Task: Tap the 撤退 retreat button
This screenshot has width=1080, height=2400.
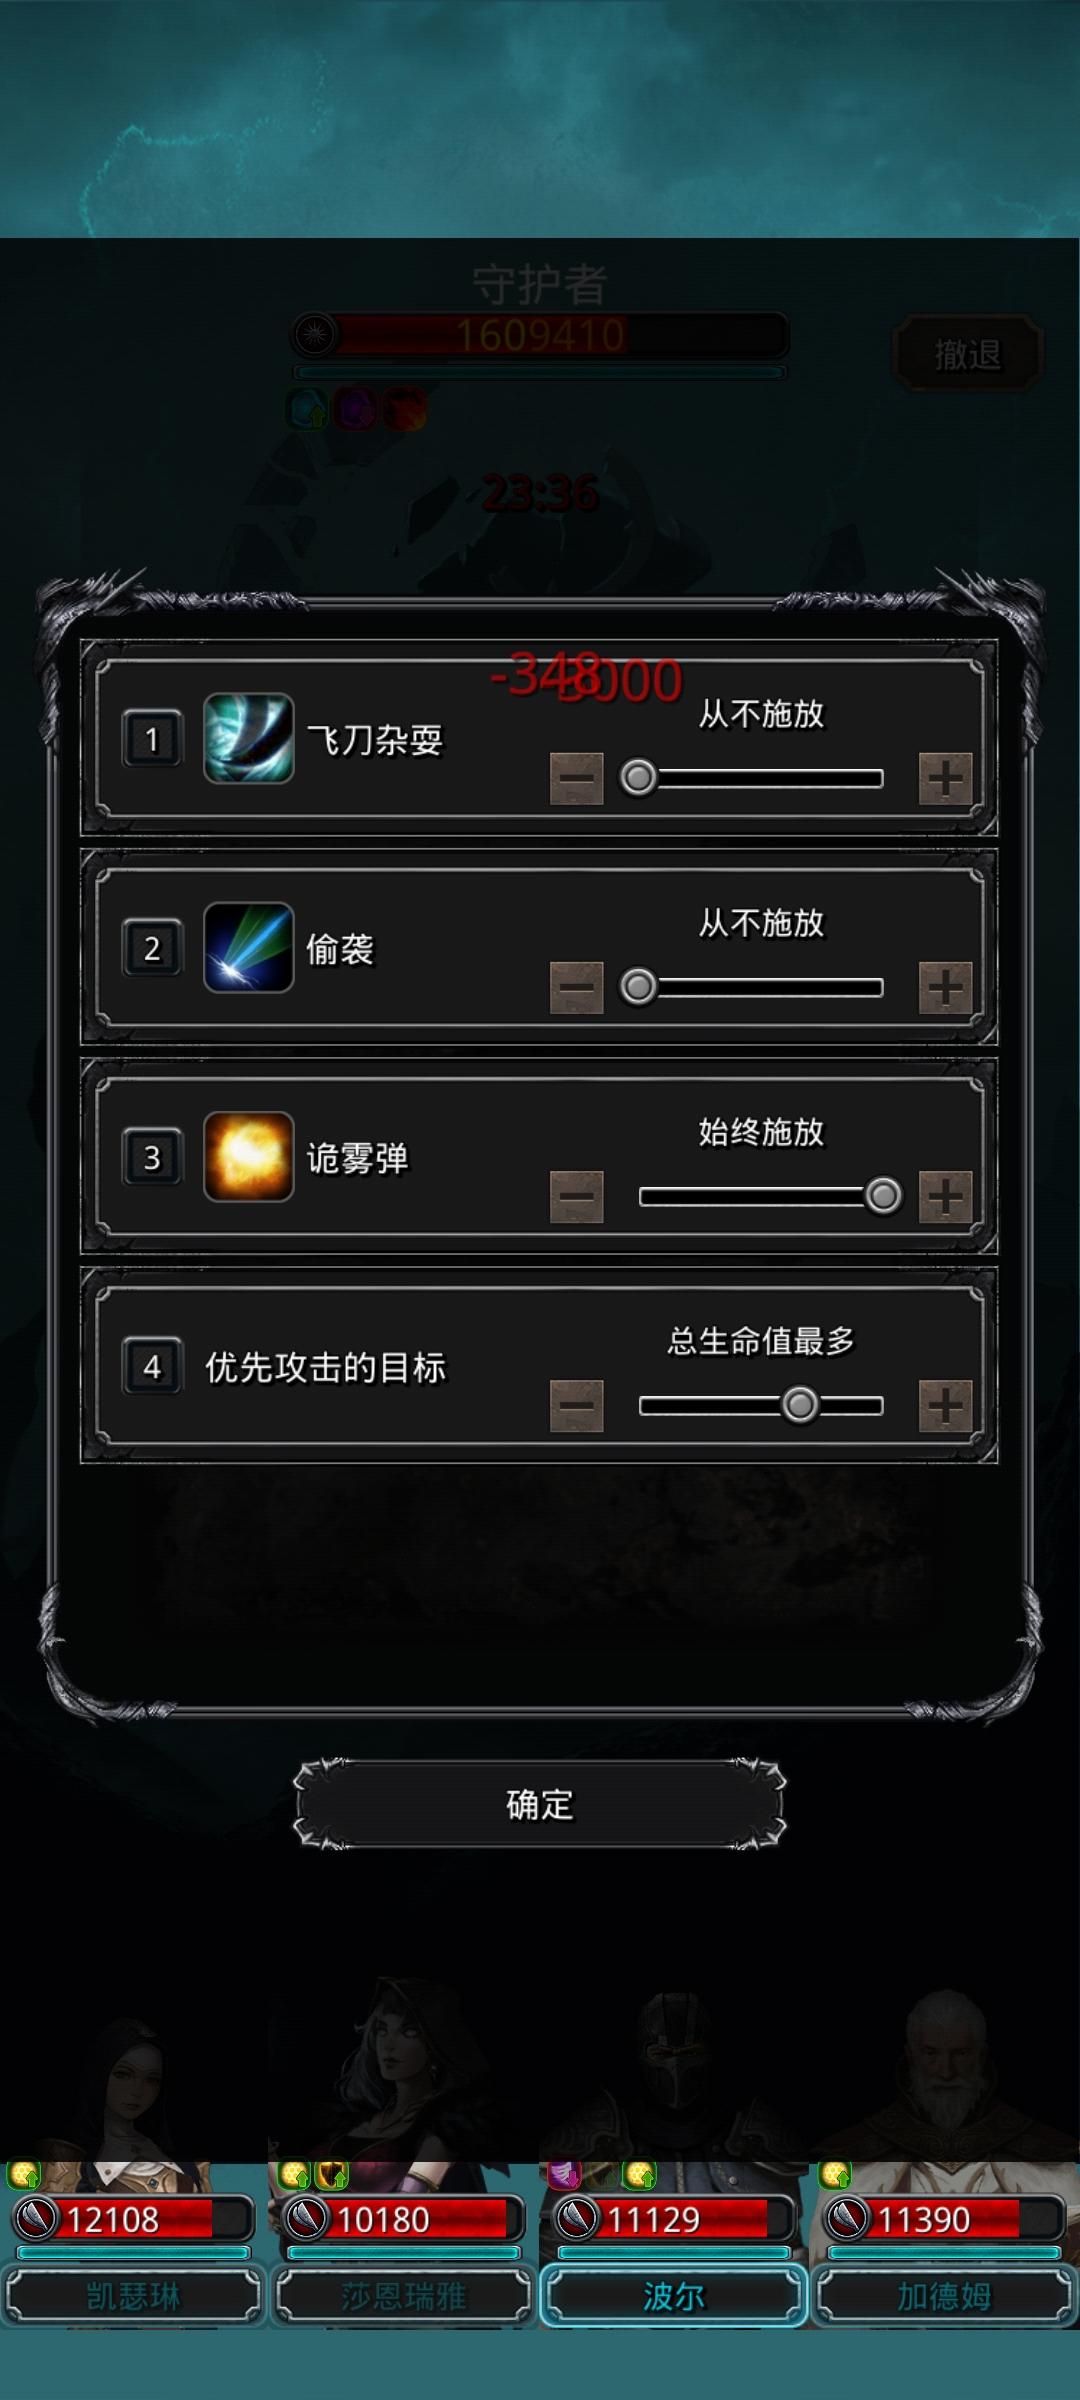Action: pos(967,354)
